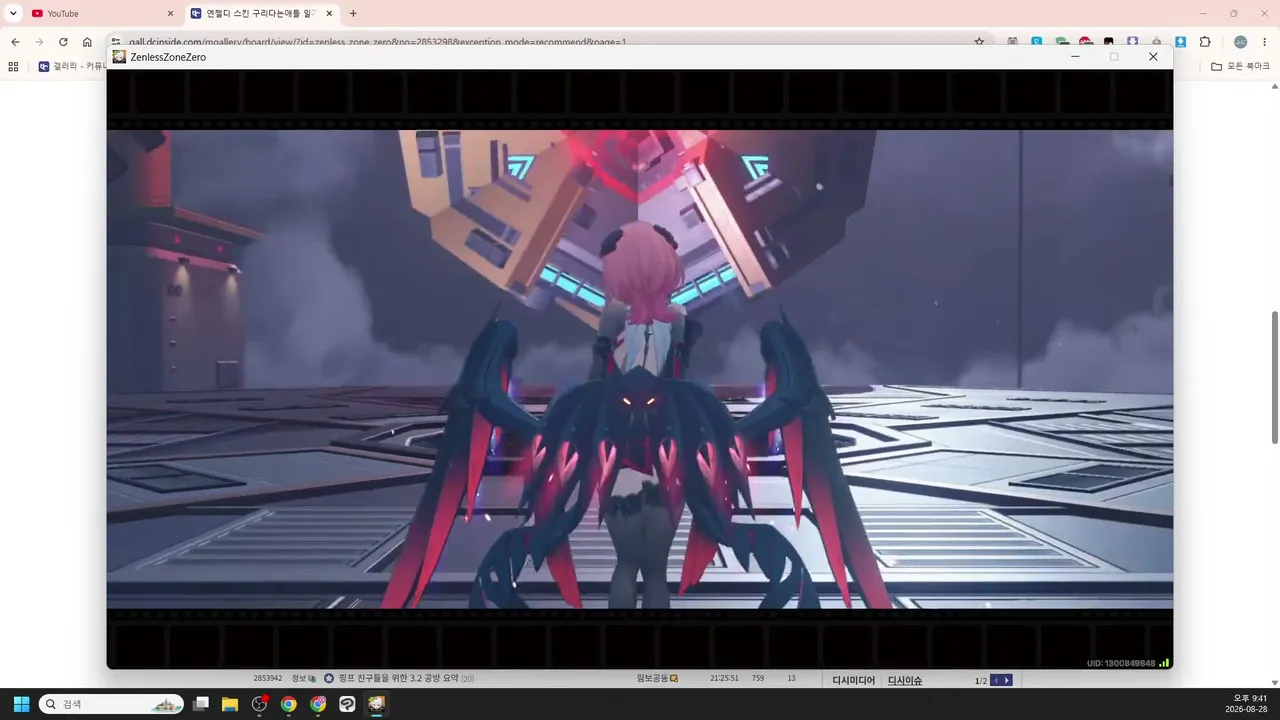Click the taskbar 검색 search box

(111, 704)
